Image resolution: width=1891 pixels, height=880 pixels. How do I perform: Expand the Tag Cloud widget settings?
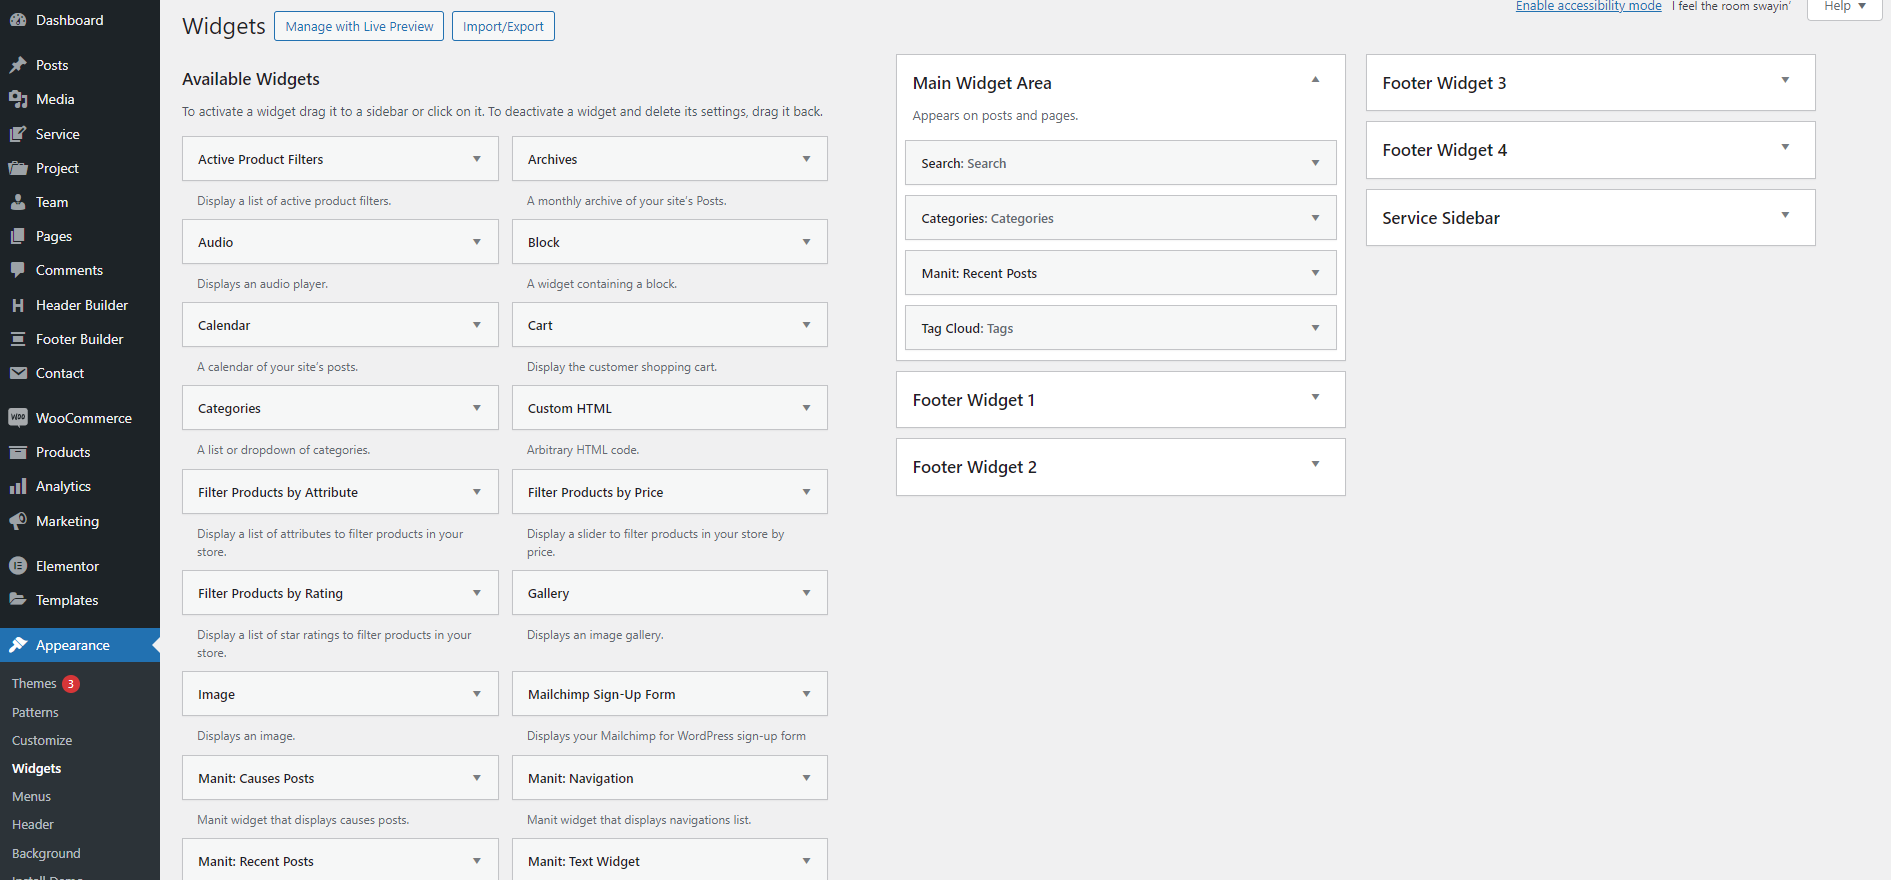click(x=1315, y=328)
